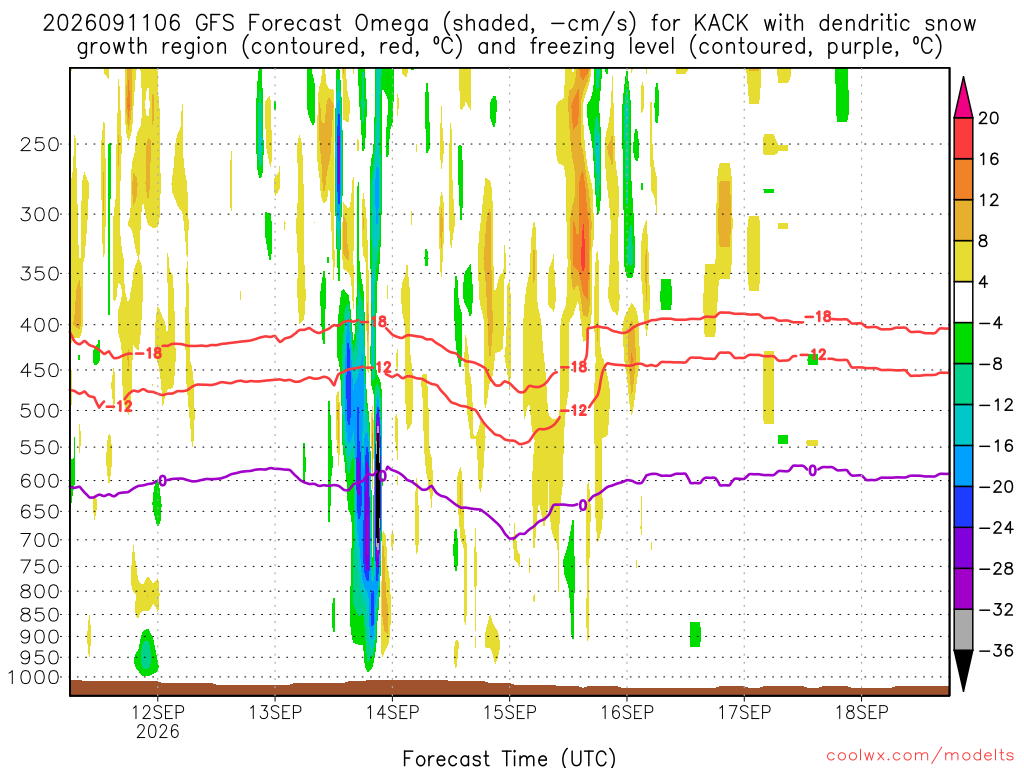1024x768 pixels.
Task: Click the purple legend swatch for -24 to -28
Action: pyautogui.click(x=963, y=548)
